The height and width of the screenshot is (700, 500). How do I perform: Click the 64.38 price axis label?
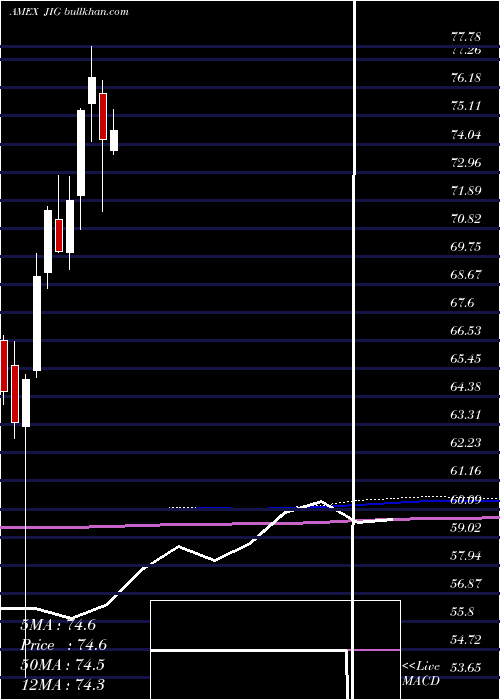(467, 387)
